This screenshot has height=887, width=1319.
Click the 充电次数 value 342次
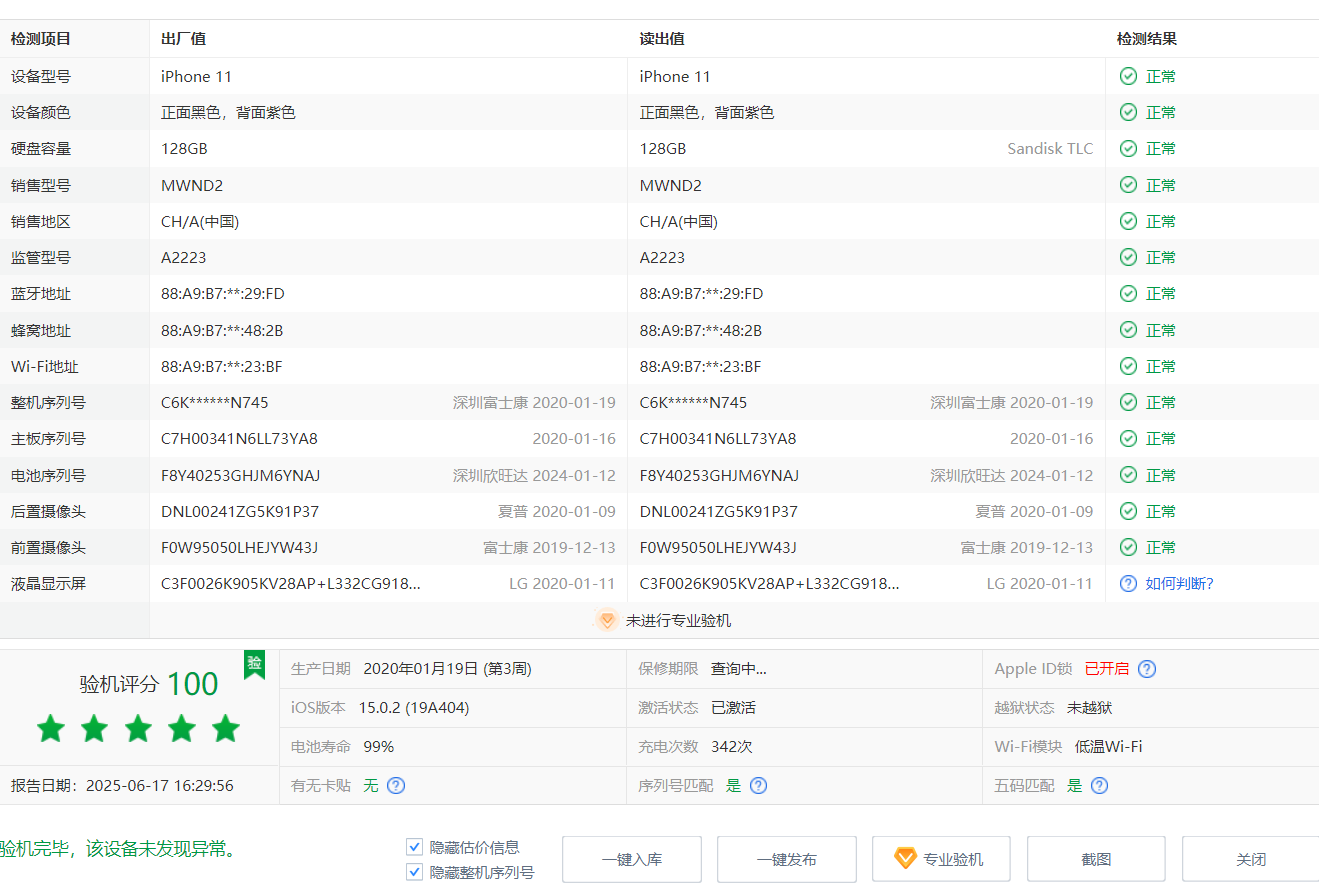tap(732, 746)
